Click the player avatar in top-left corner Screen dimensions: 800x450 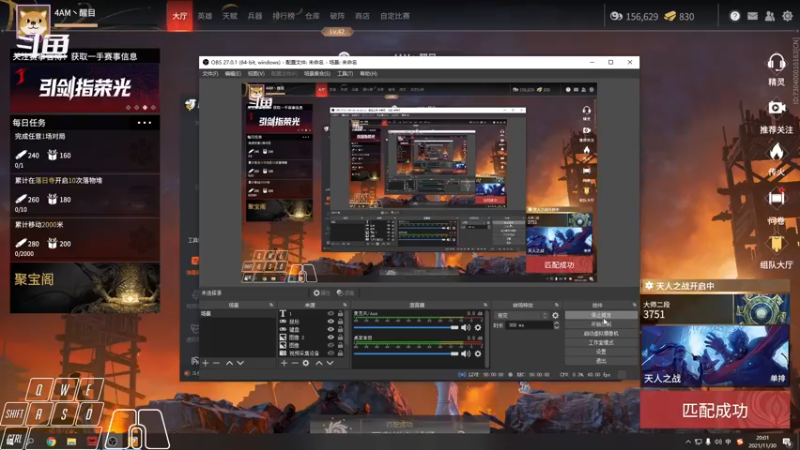34,22
